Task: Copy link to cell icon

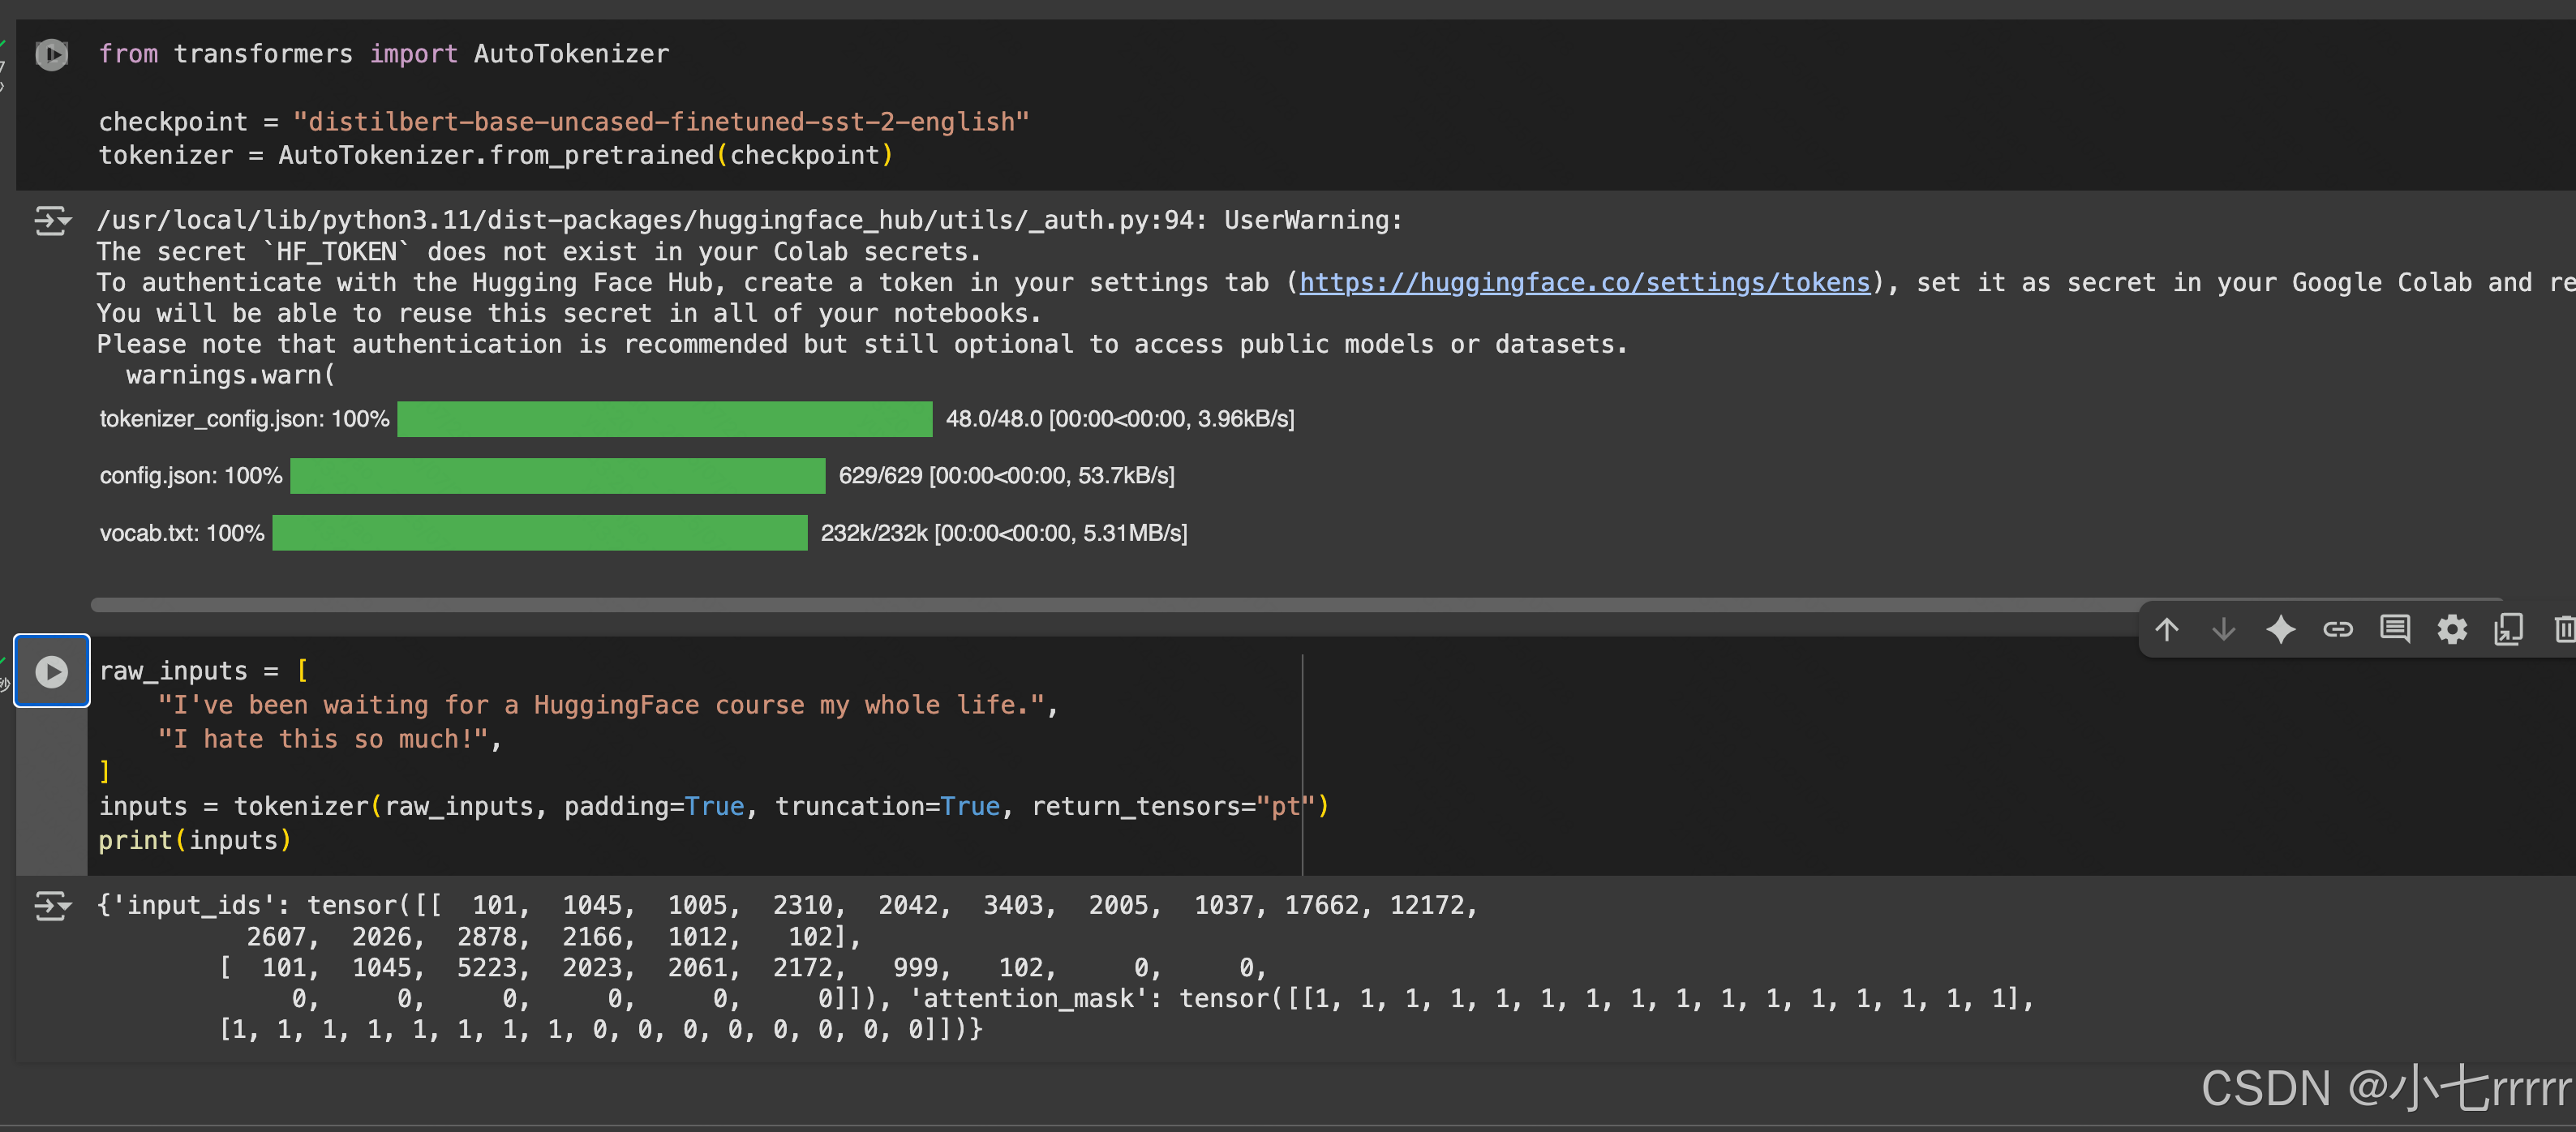Action: 2337,629
